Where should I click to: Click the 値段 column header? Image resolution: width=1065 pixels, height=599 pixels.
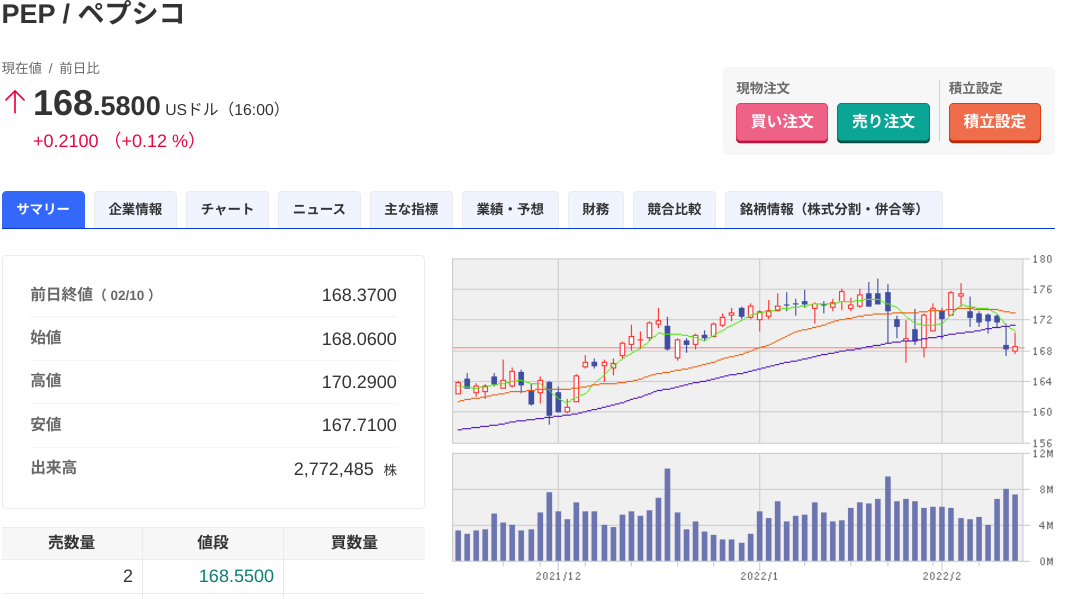(x=213, y=543)
